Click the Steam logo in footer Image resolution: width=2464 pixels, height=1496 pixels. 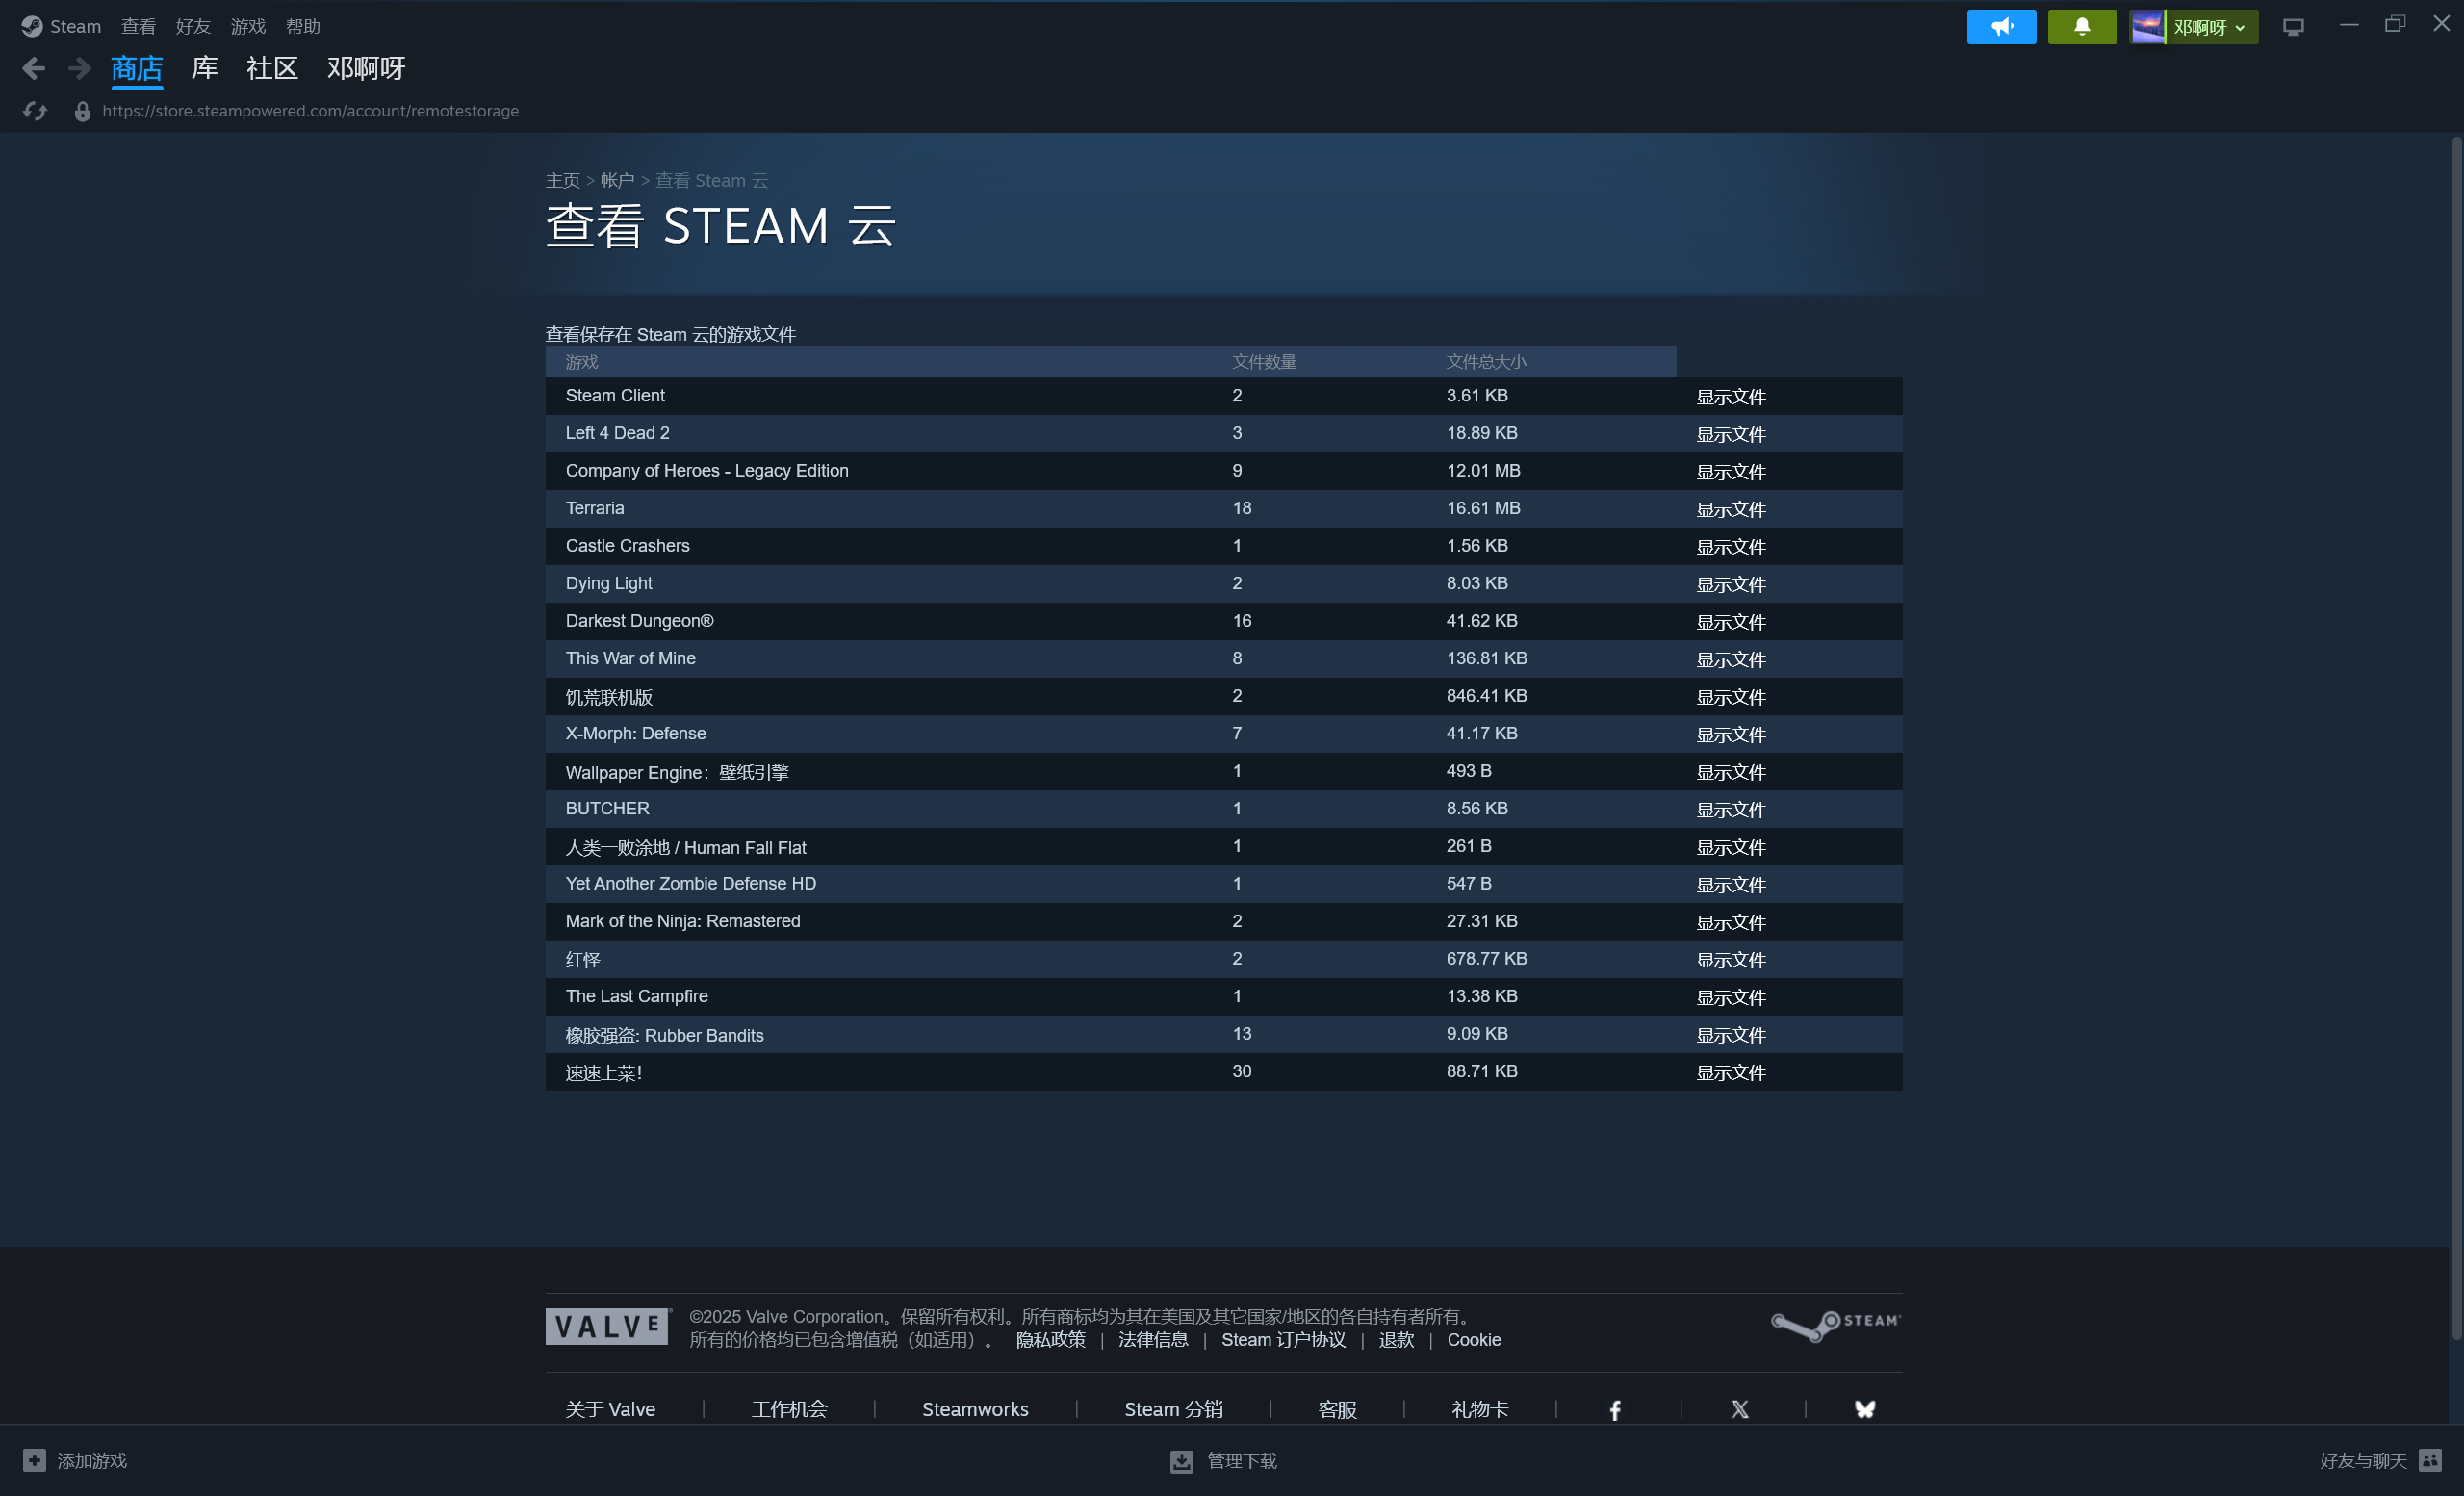1836,1325
